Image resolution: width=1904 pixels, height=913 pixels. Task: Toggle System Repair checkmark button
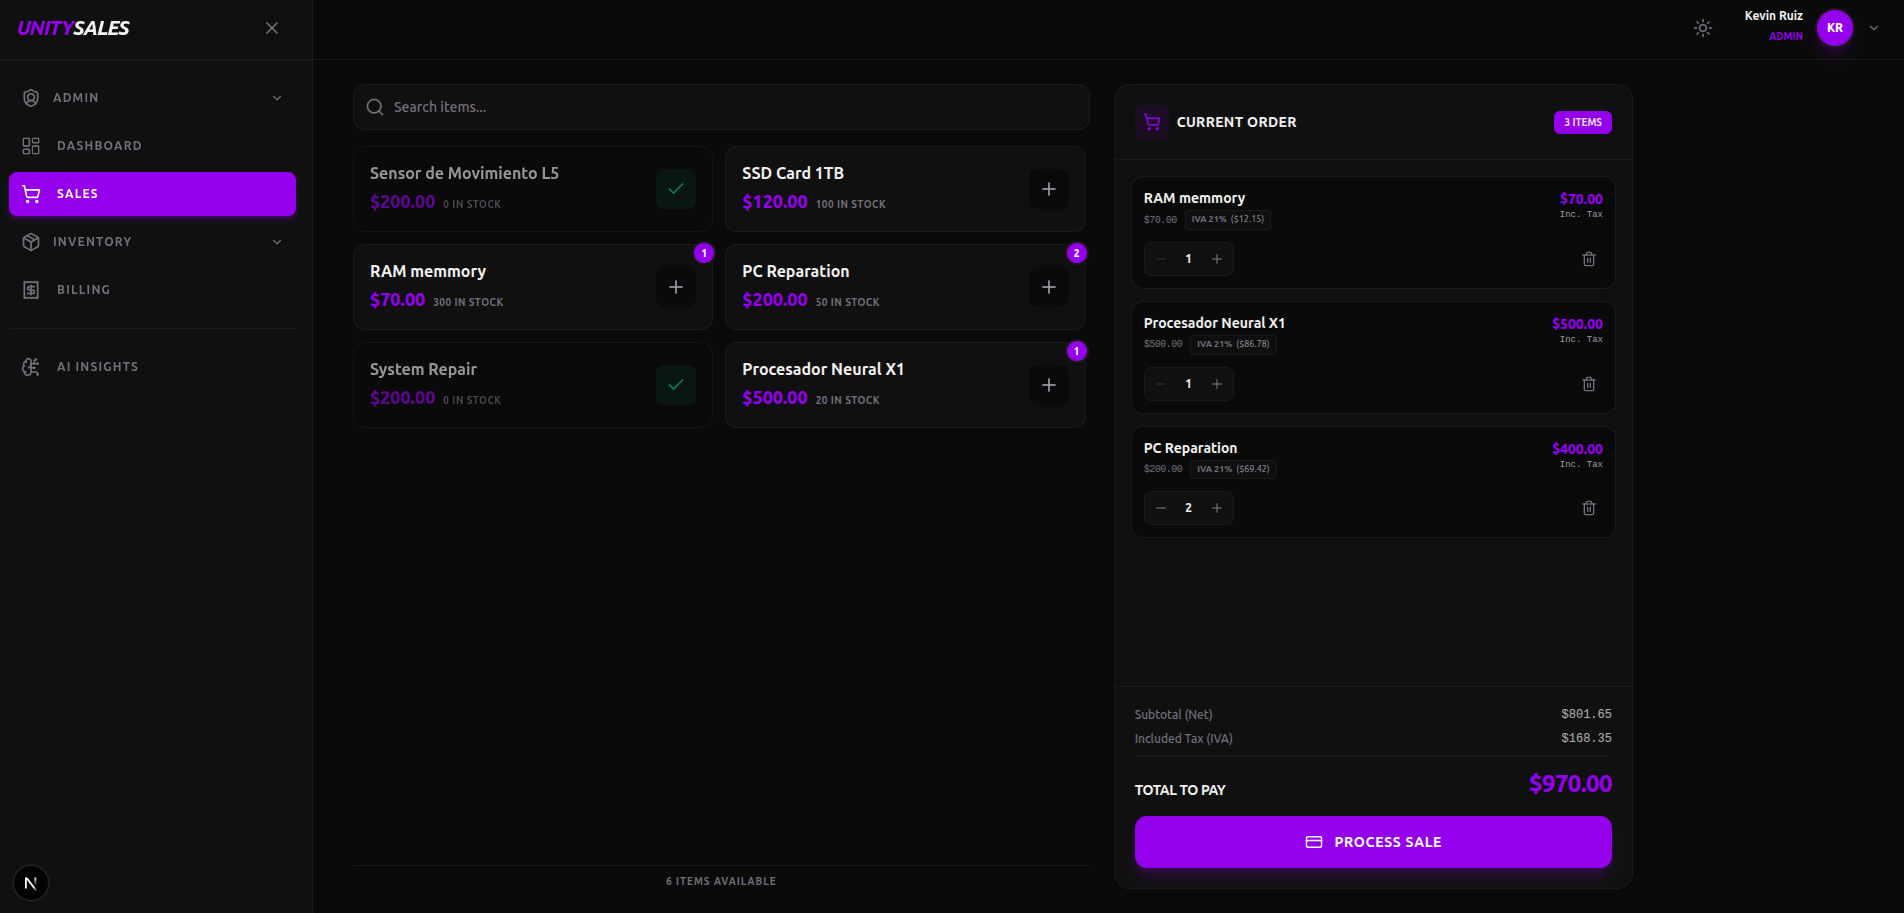[676, 385]
